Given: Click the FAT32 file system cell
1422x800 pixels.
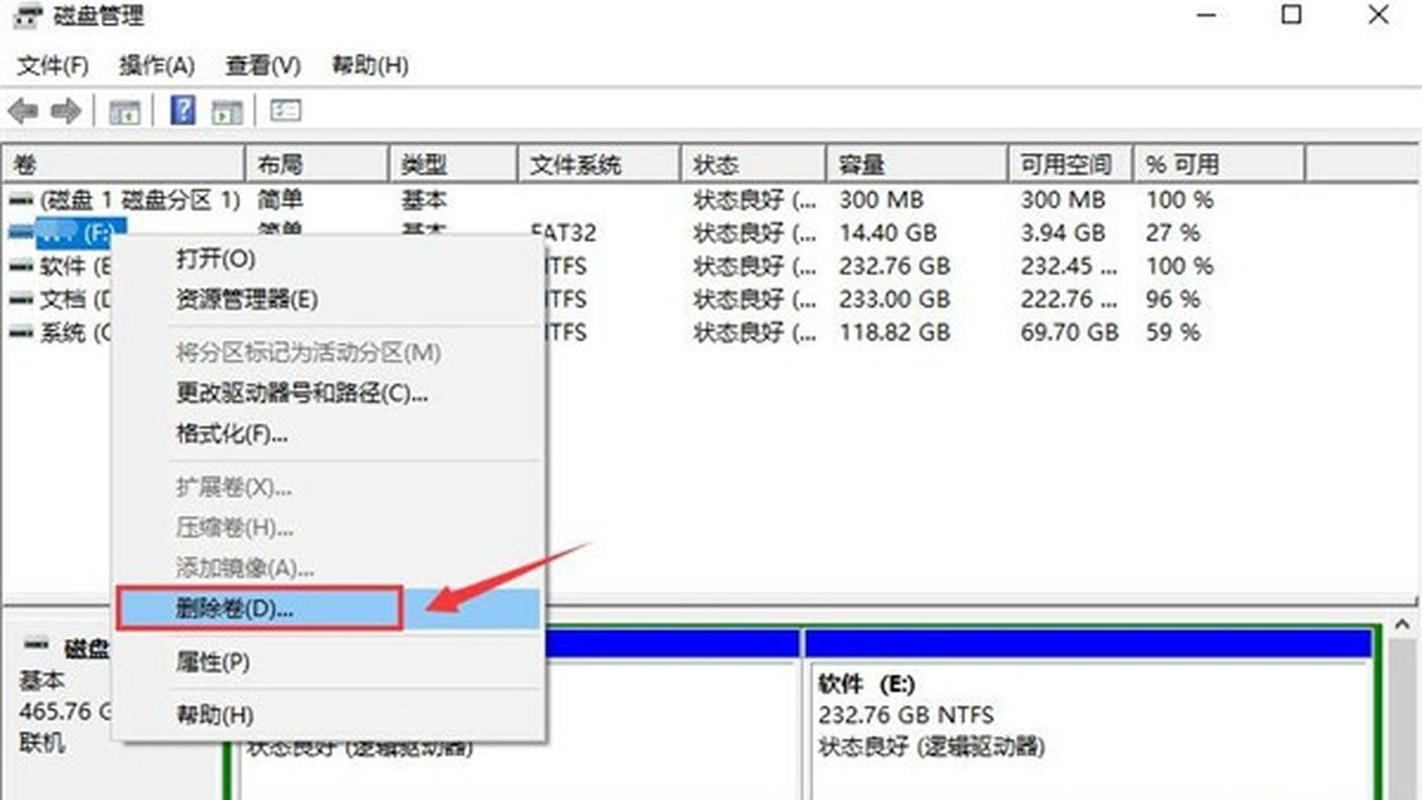Looking at the screenshot, I should tap(563, 233).
